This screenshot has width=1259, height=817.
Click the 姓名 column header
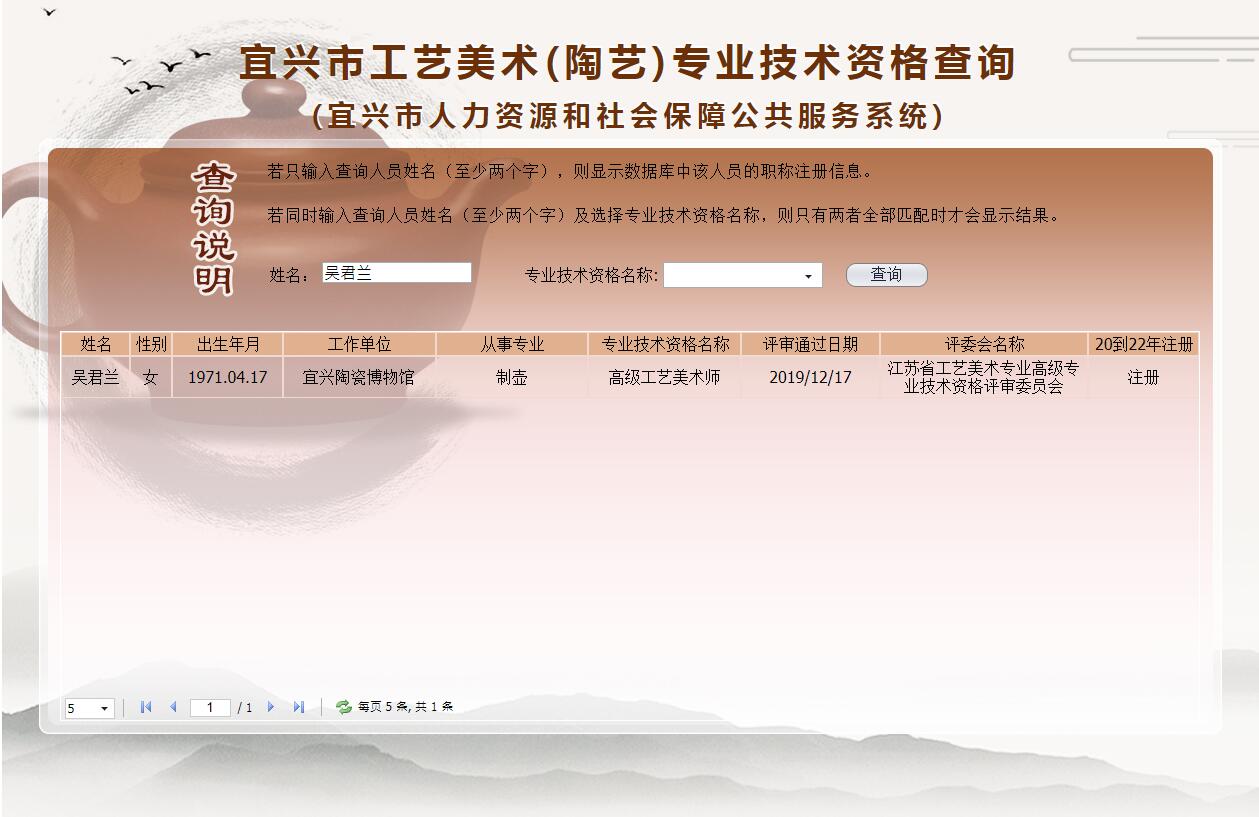click(95, 343)
